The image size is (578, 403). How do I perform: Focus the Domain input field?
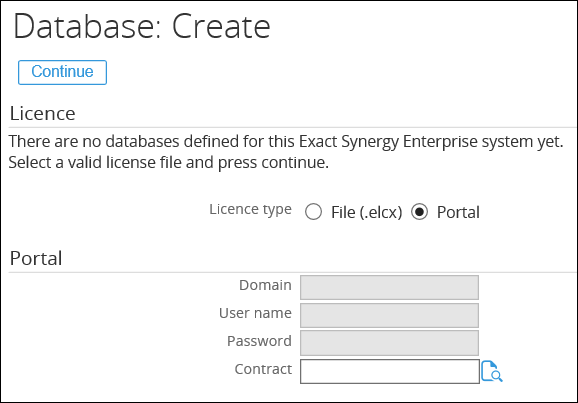389,287
